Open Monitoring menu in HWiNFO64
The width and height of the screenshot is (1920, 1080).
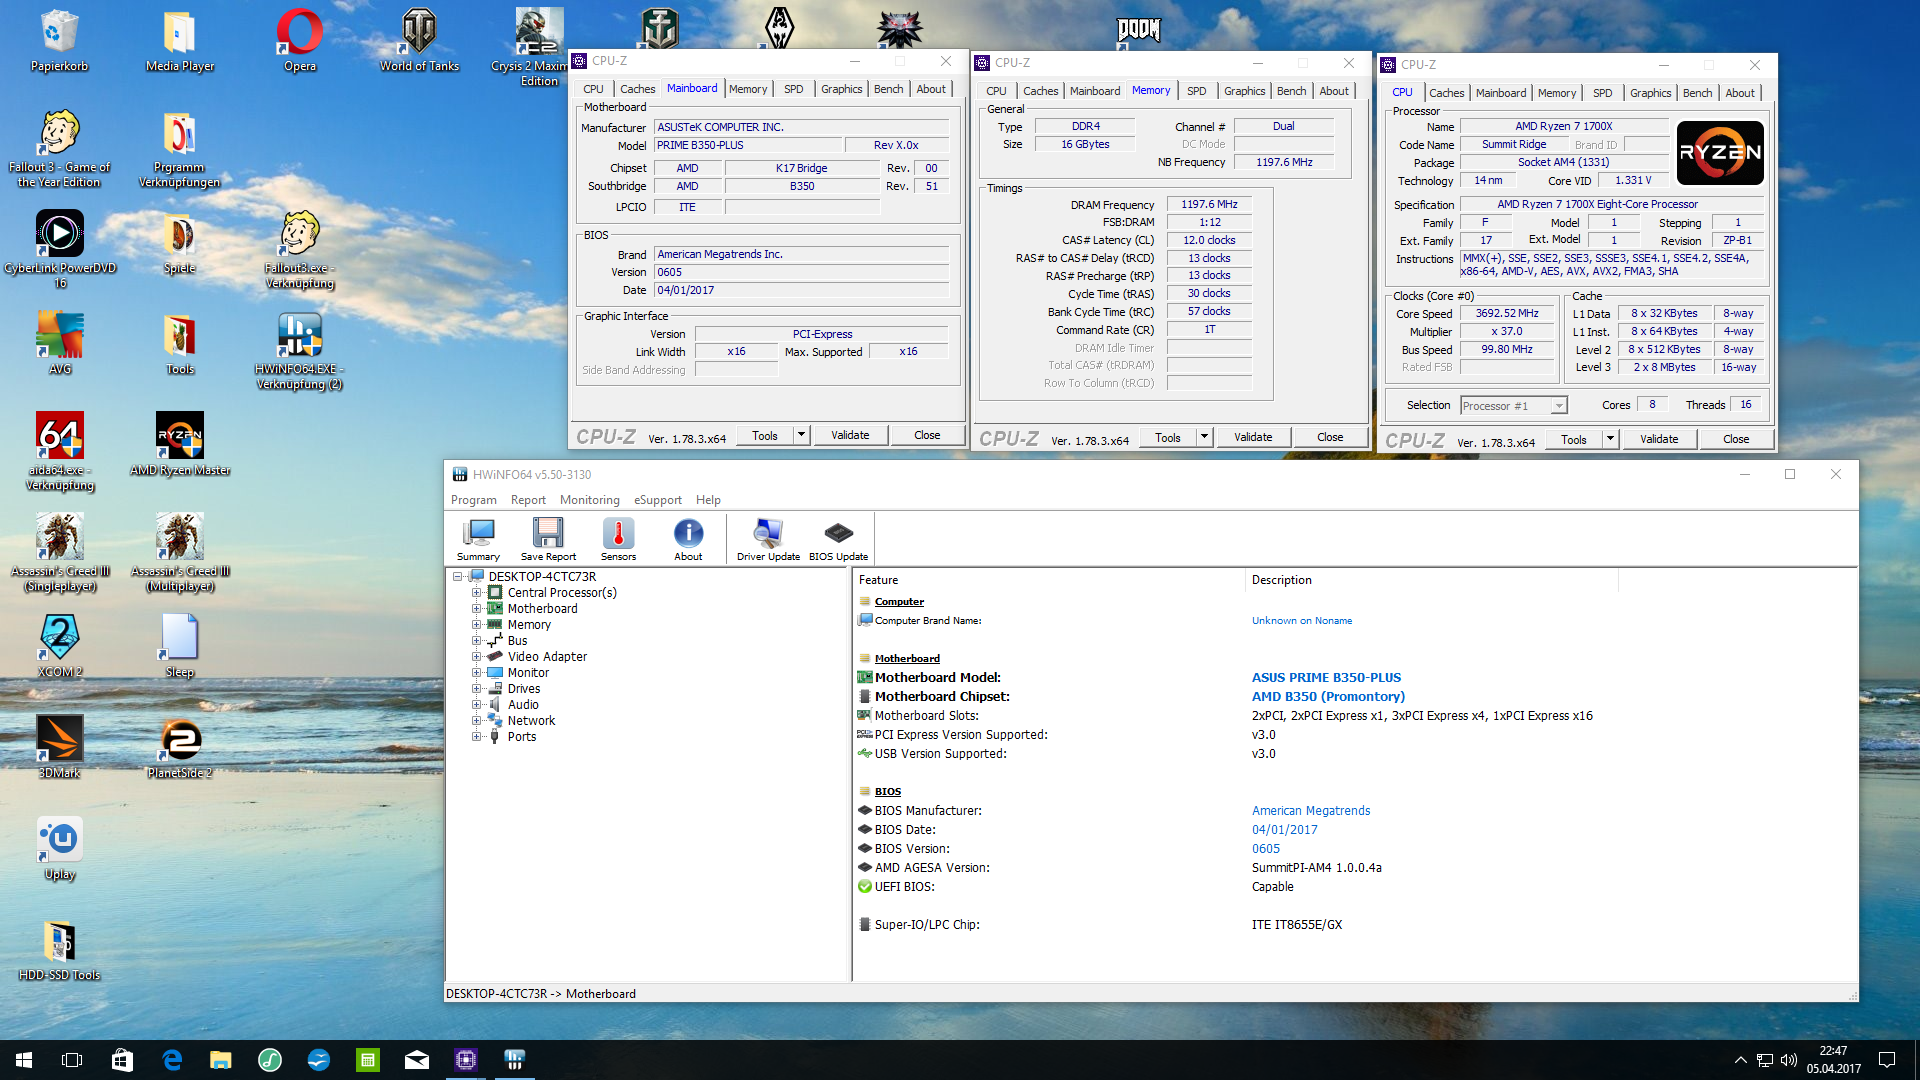point(589,500)
